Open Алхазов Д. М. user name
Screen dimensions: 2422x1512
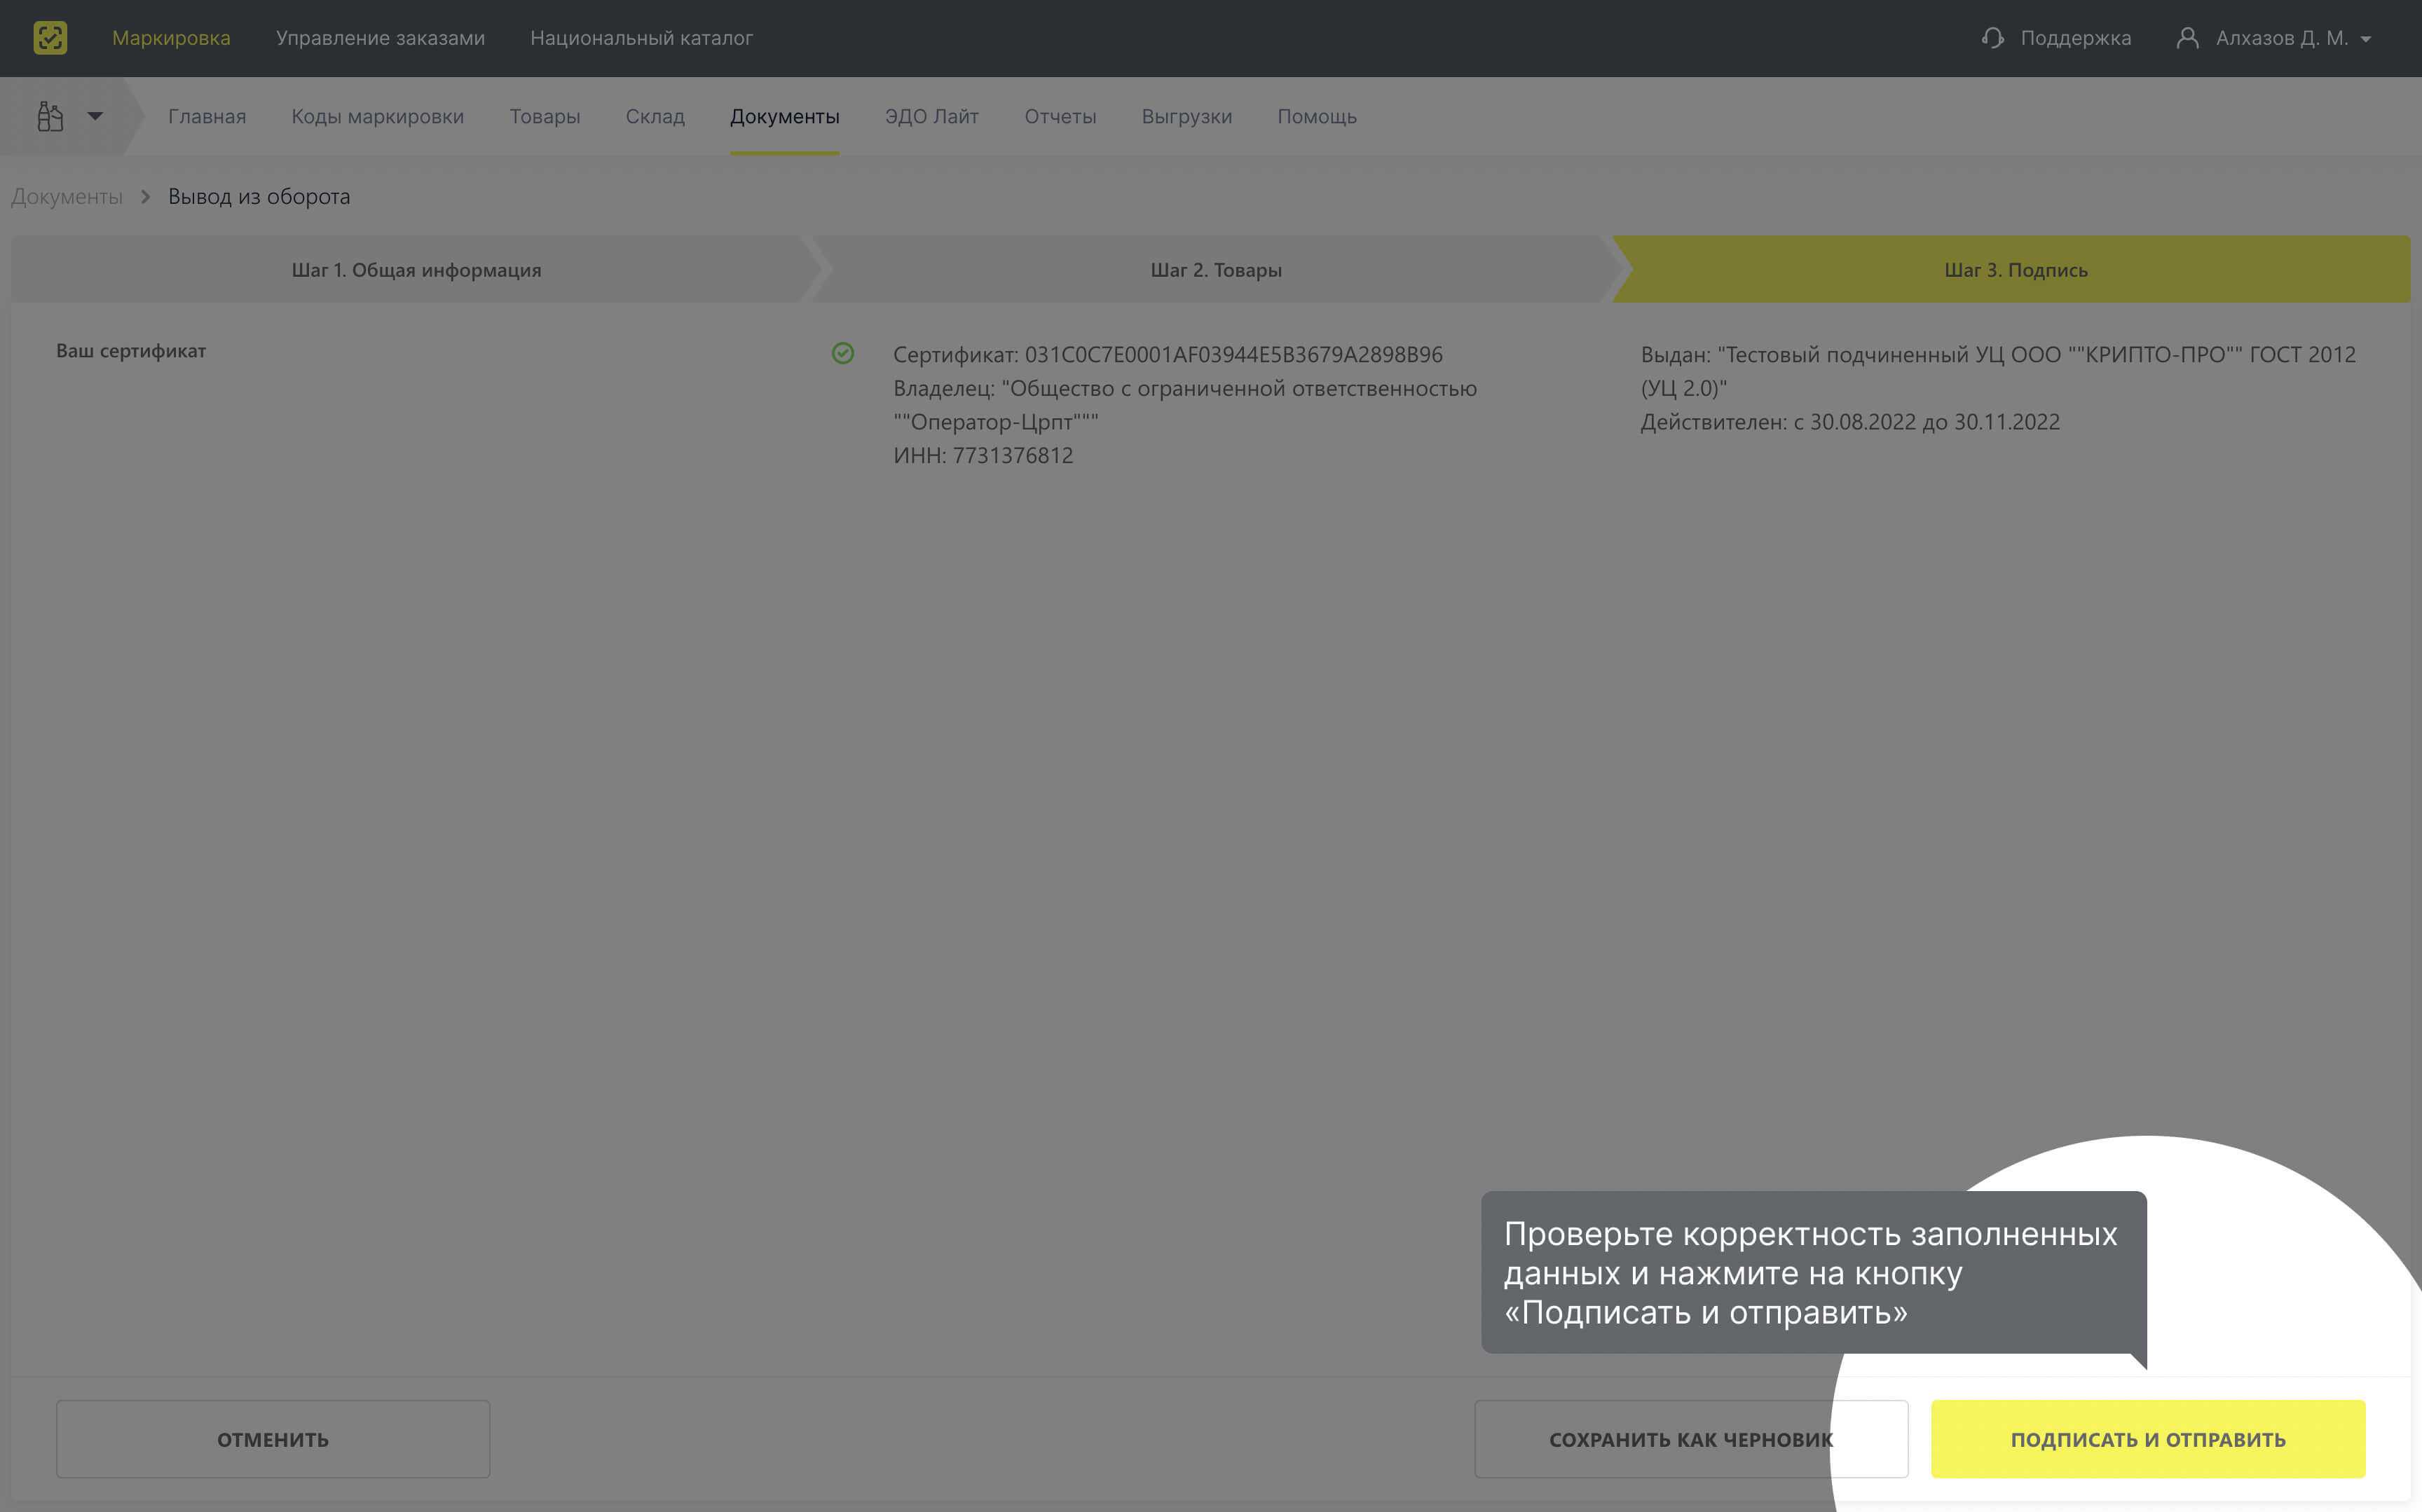[2281, 38]
